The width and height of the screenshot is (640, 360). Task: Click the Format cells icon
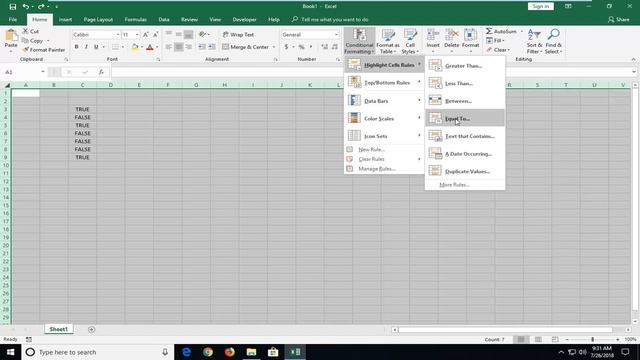click(x=471, y=36)
